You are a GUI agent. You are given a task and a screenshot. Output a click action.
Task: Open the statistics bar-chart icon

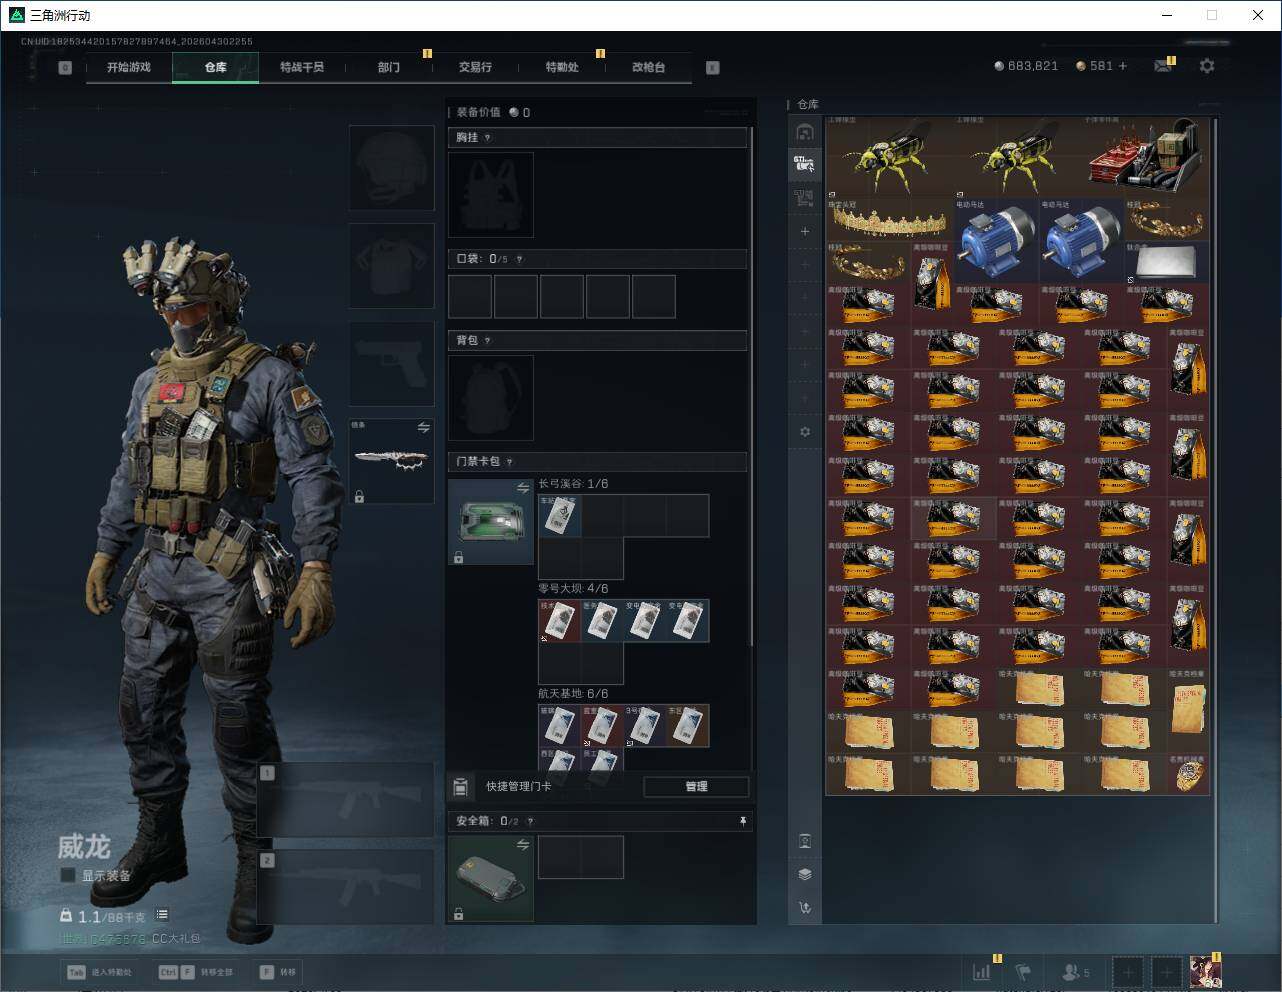tap(982, 972)
